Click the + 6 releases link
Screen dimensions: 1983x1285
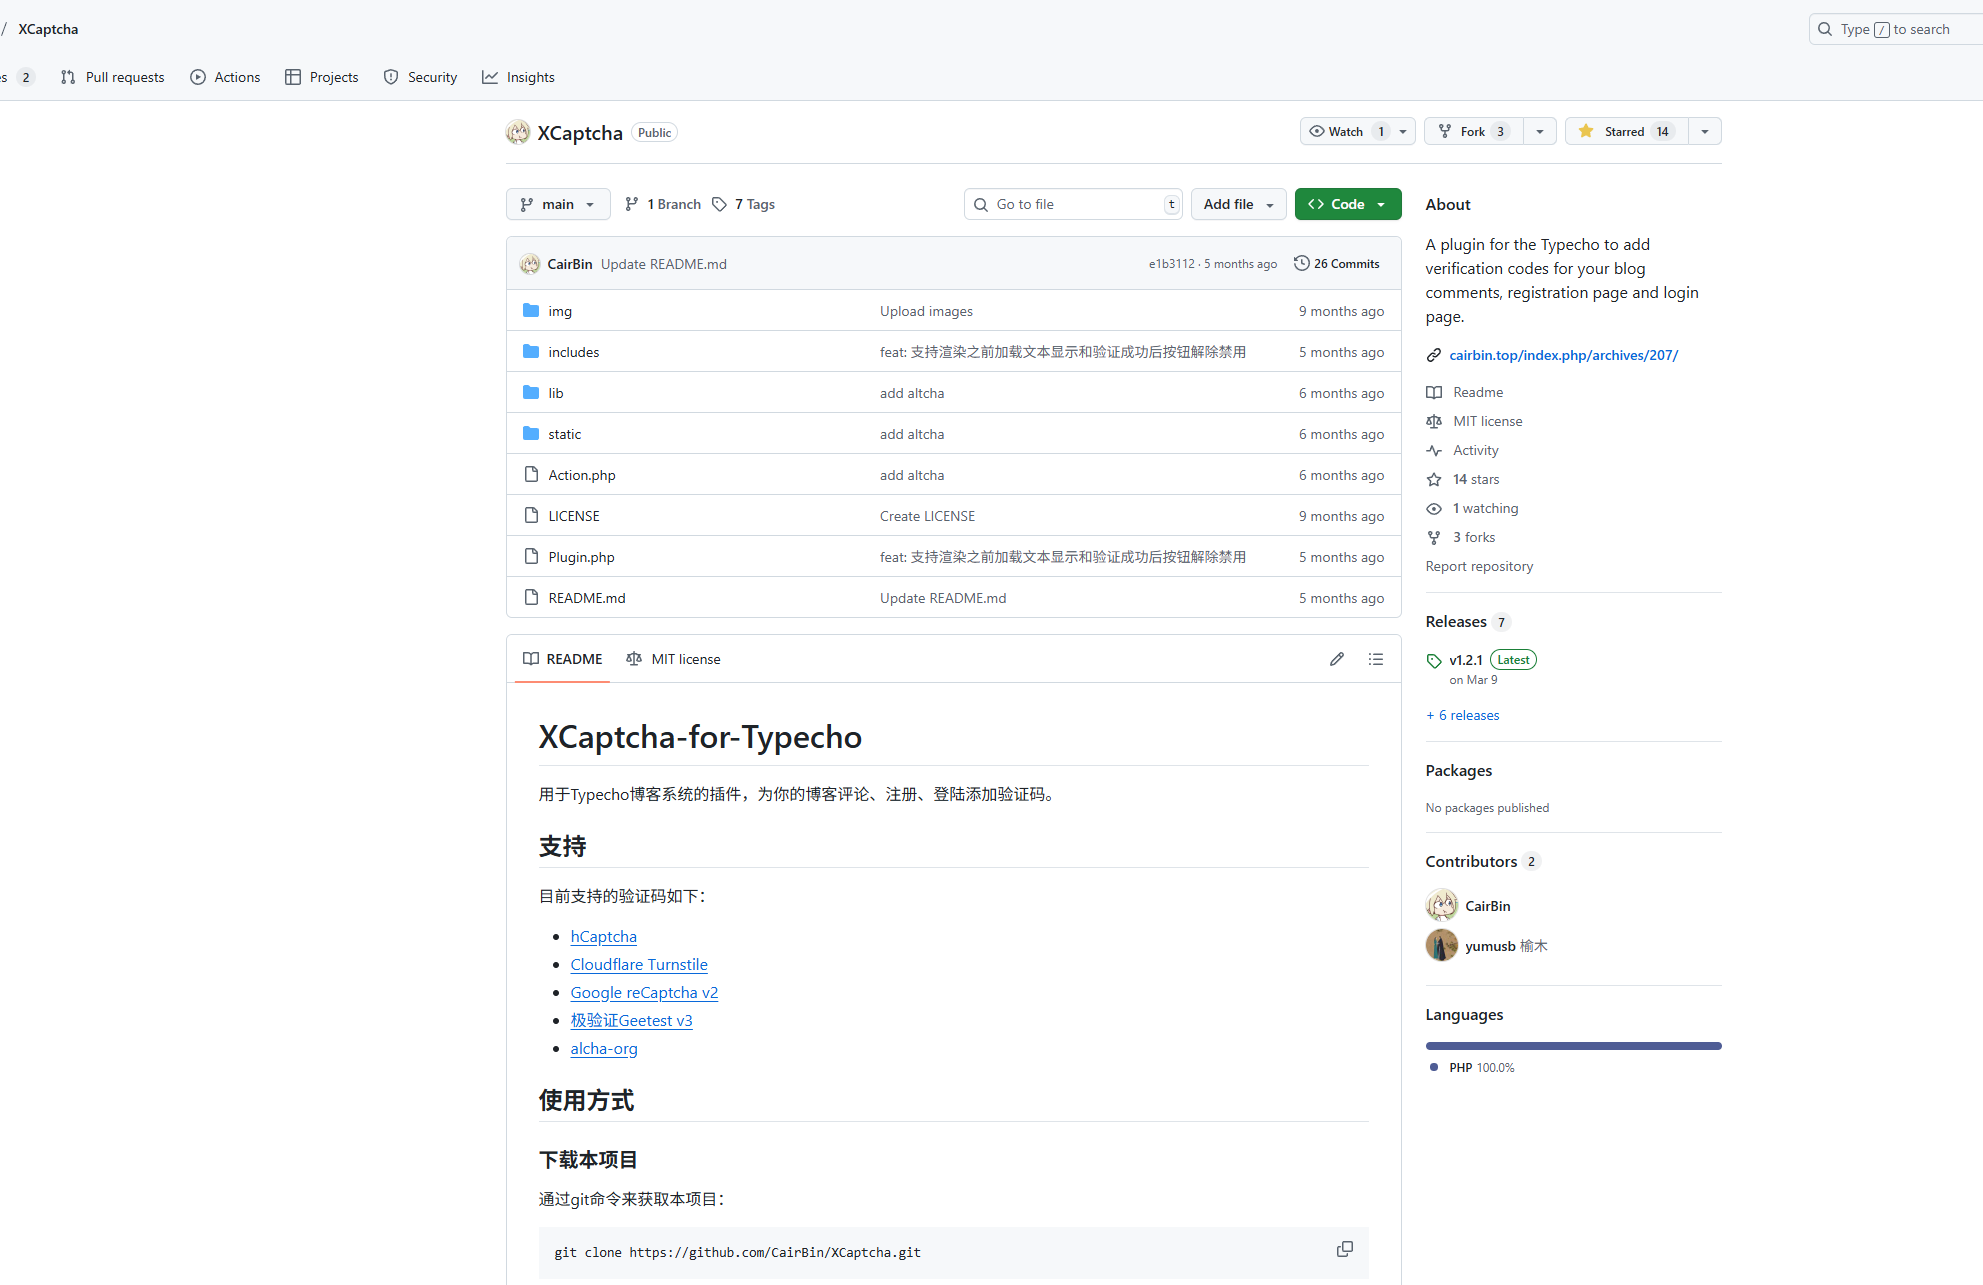(1462, 715)
